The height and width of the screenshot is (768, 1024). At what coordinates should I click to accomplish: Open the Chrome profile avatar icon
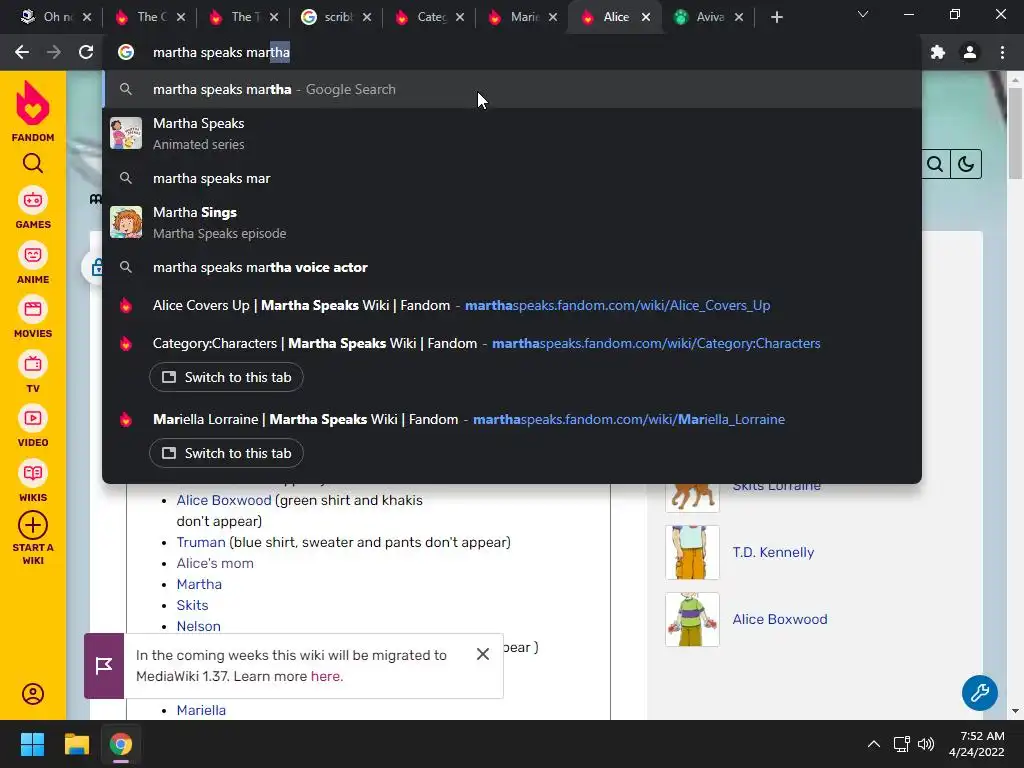tap(970, 52)
